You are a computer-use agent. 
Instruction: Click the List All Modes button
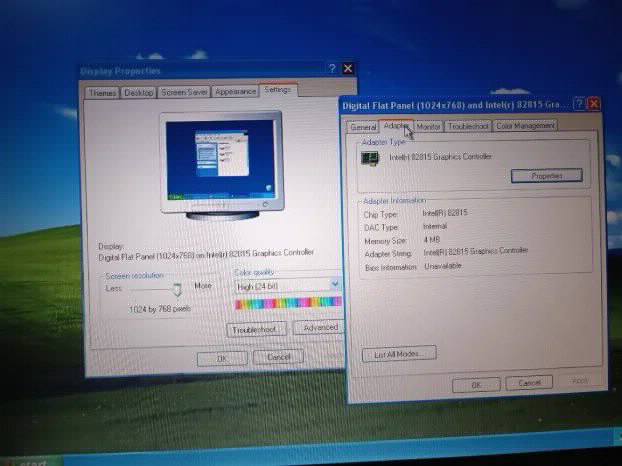click(399, 354)
